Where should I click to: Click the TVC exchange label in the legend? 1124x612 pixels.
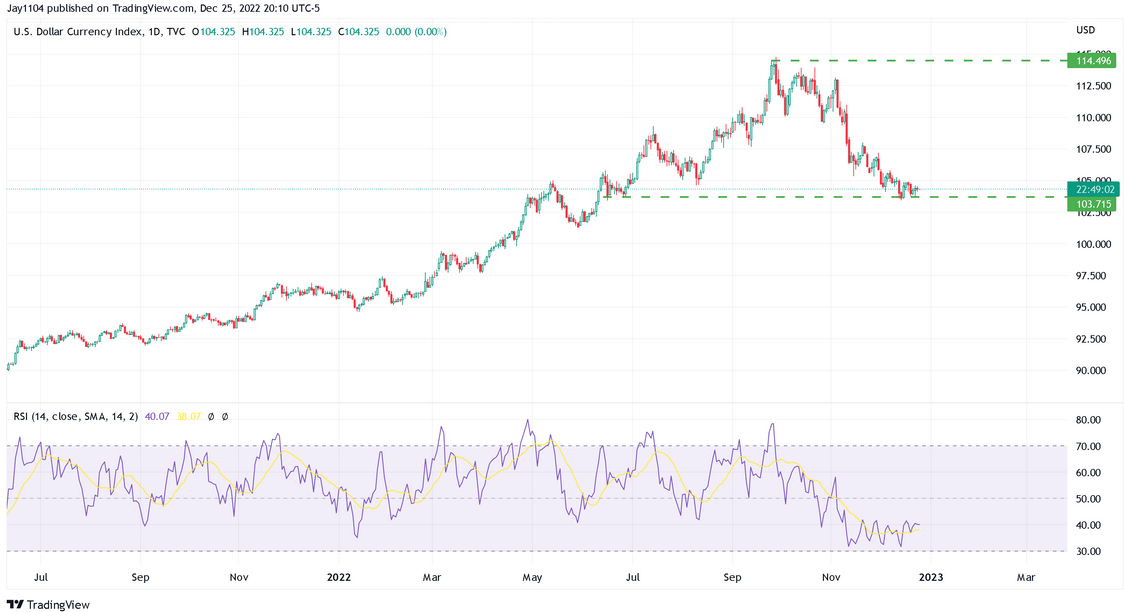176,31
